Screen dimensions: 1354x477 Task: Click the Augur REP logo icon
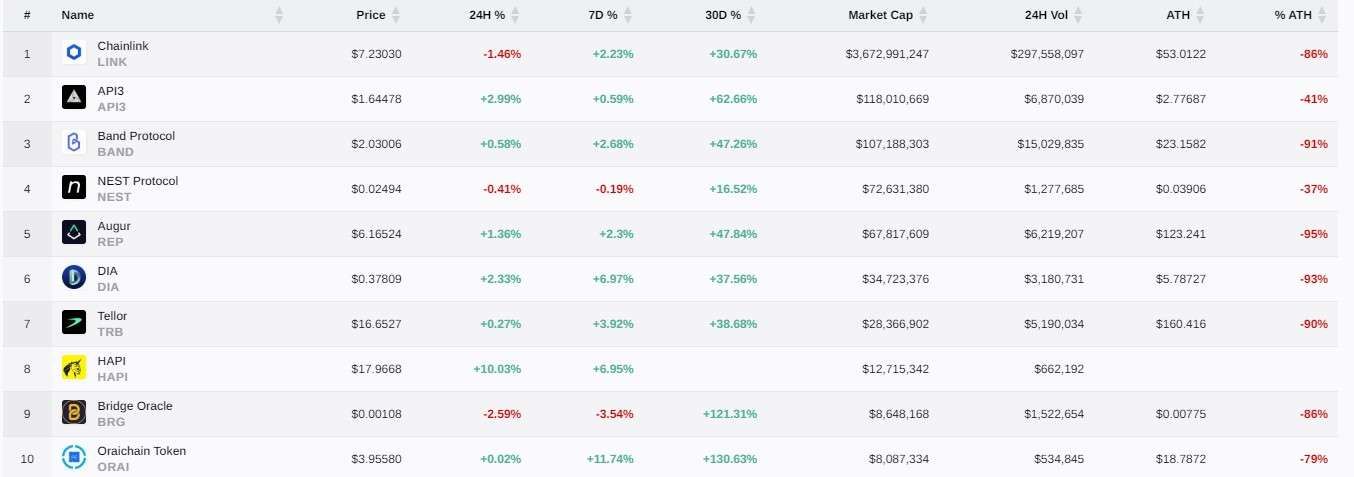coord(74,233)
